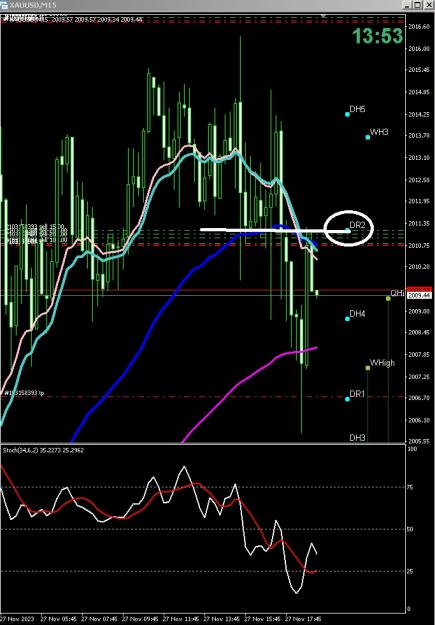This screenshot has height=625, width=435.
Task: Click the 27 Nov 09:45 time label
Action: (141, 619)
